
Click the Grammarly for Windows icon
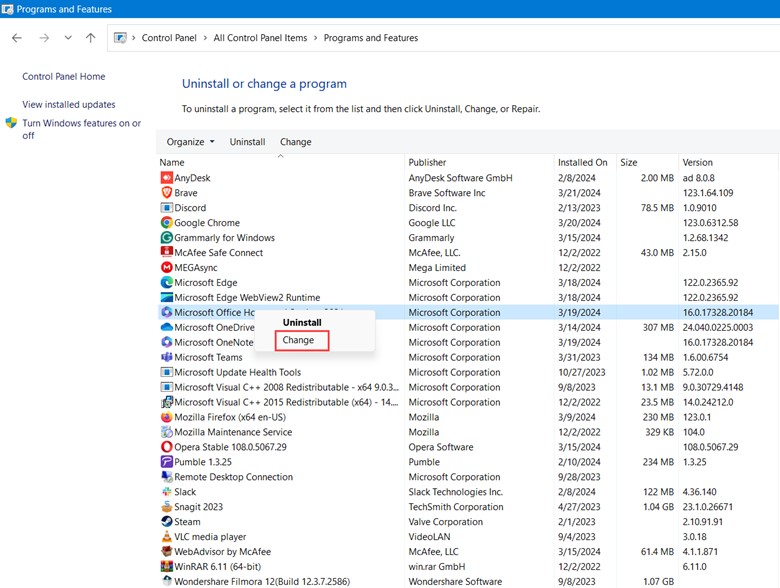167,237
